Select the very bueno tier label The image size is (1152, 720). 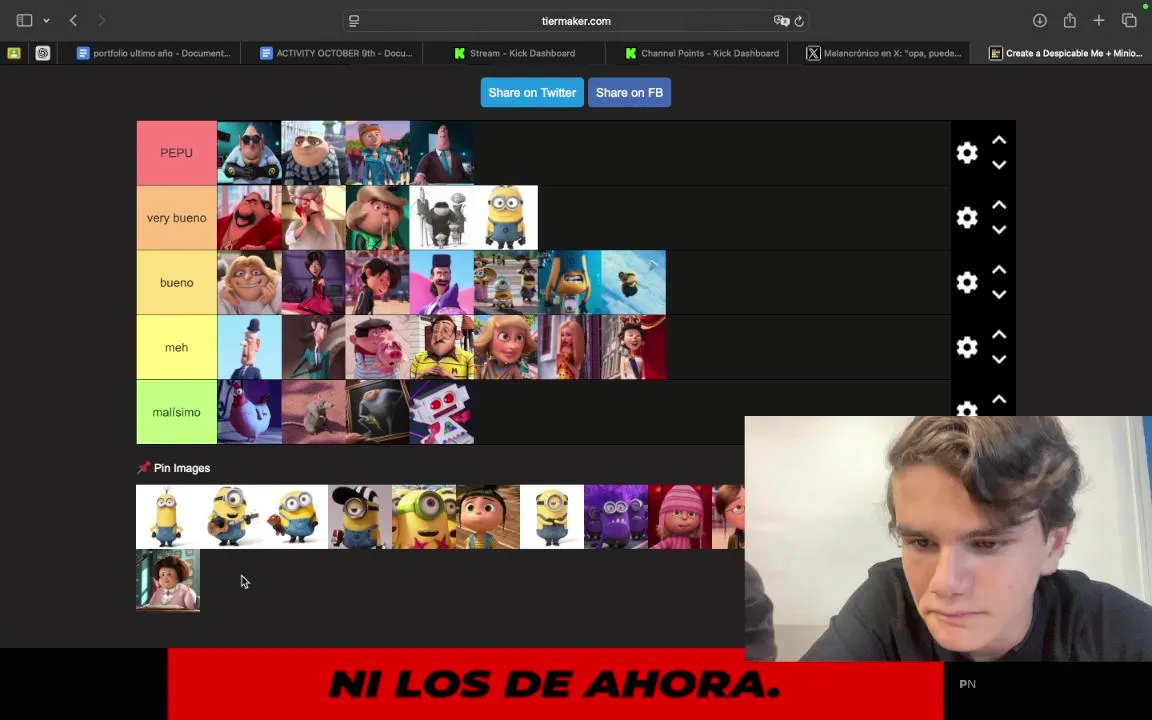point(176,217)
